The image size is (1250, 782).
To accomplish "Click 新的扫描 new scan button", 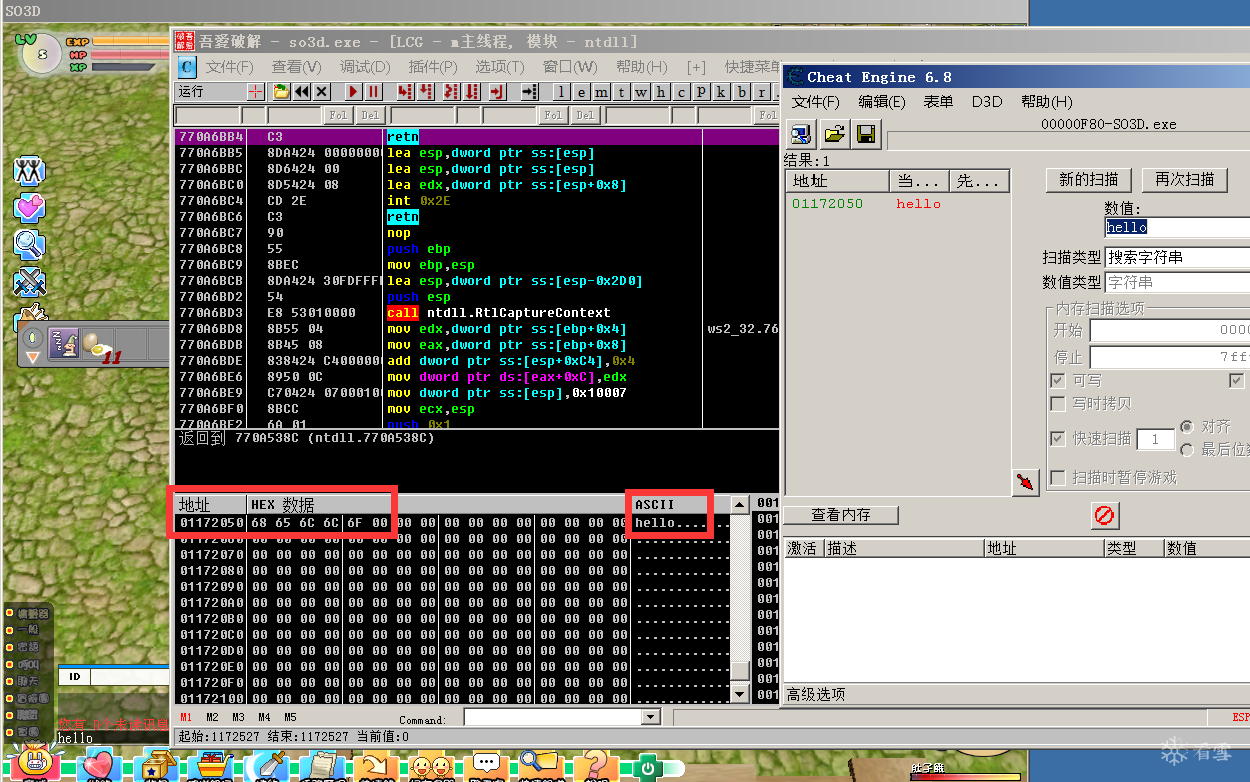I will (x=1088, y=180).
